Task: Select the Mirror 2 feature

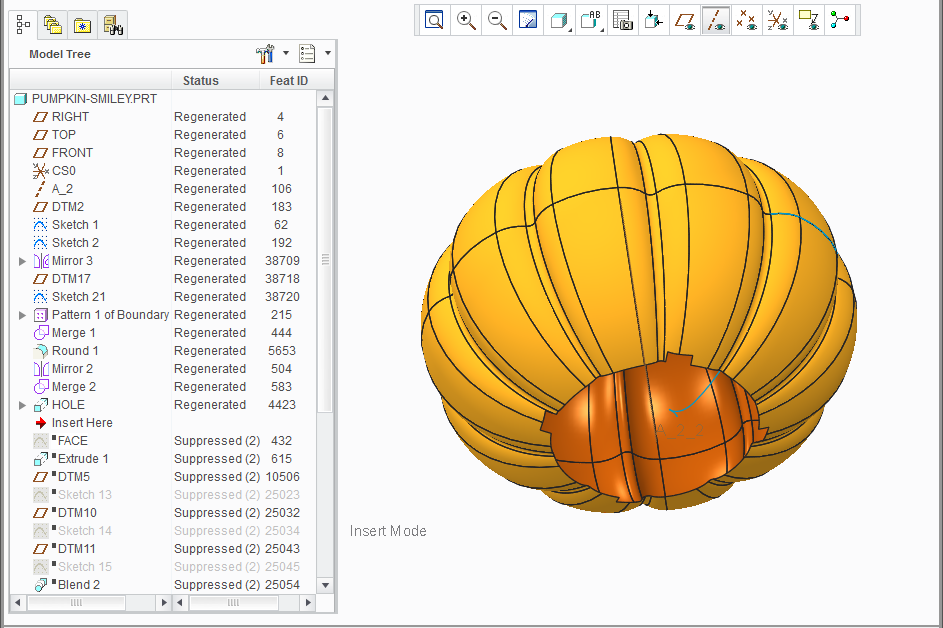Action: [63, 369]
